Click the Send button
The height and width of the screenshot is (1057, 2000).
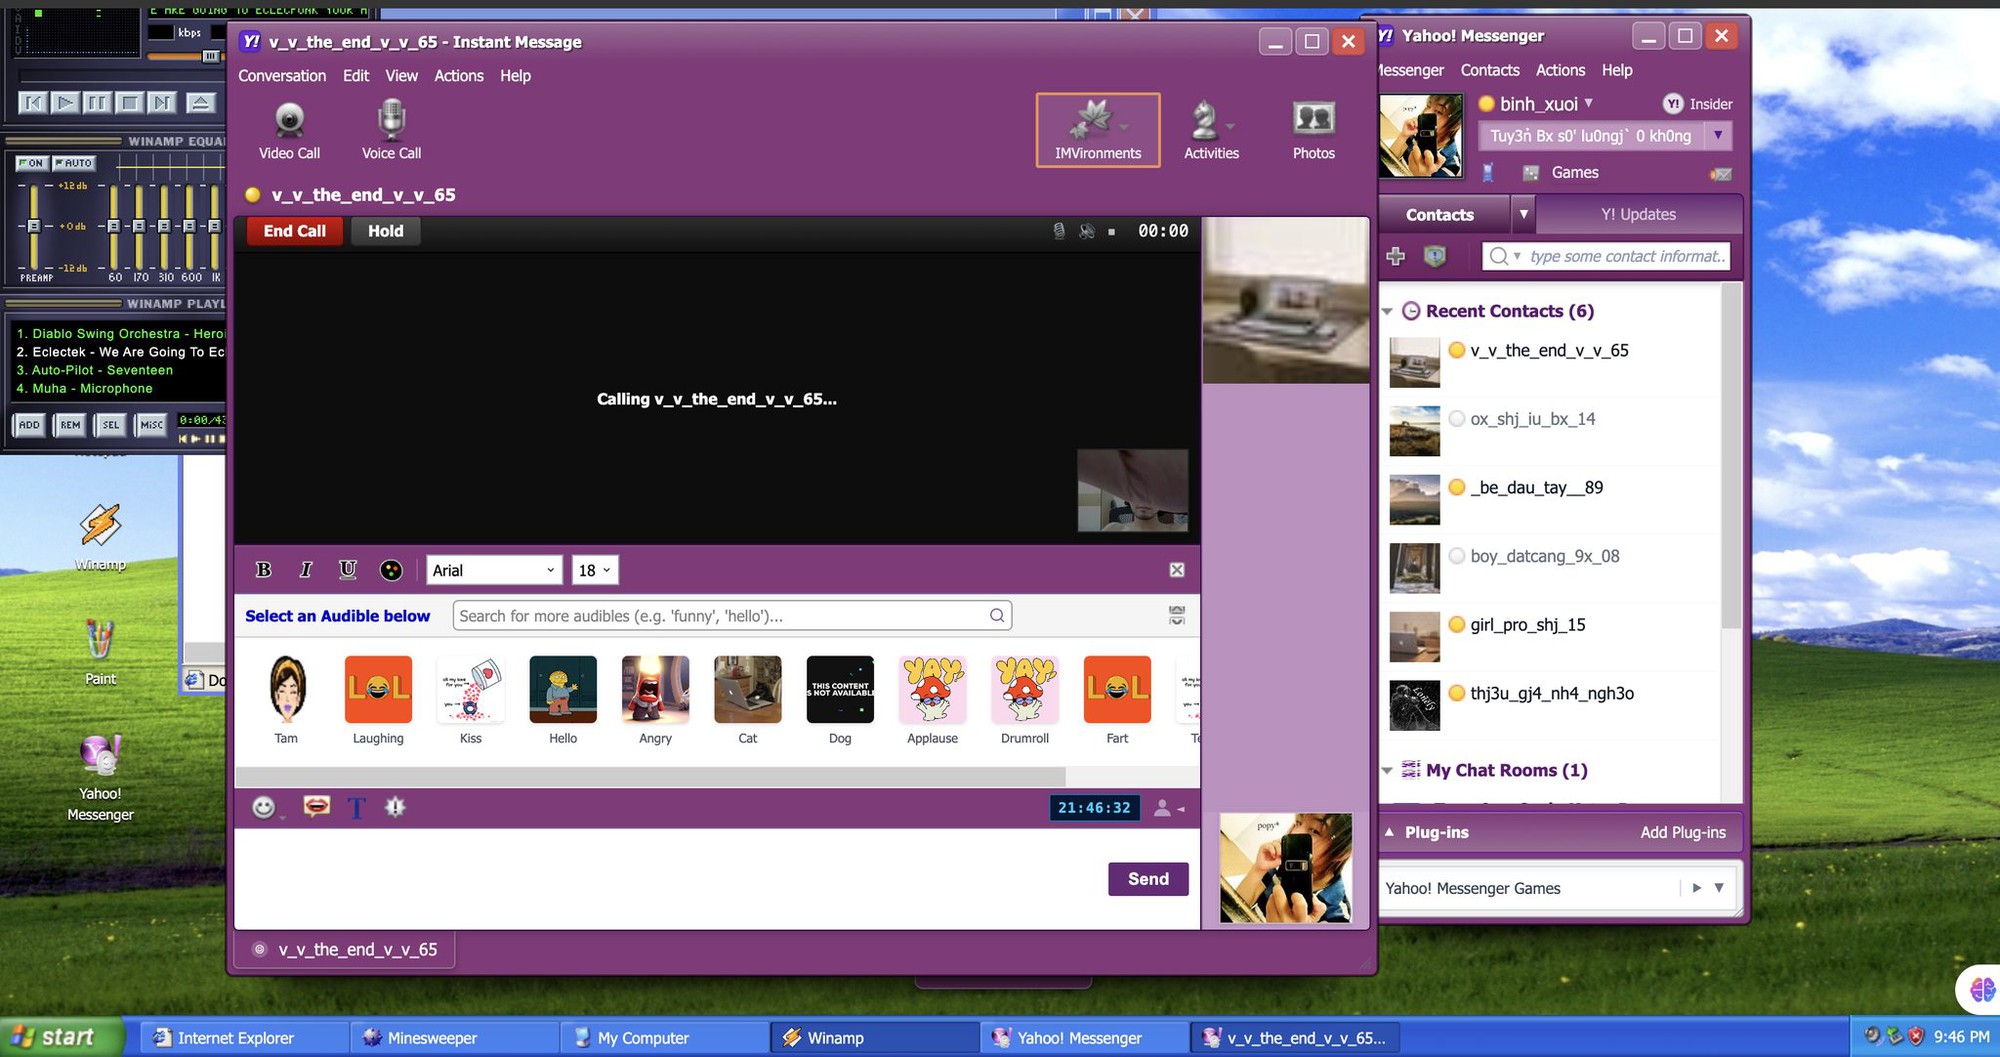pos(1148,879)
